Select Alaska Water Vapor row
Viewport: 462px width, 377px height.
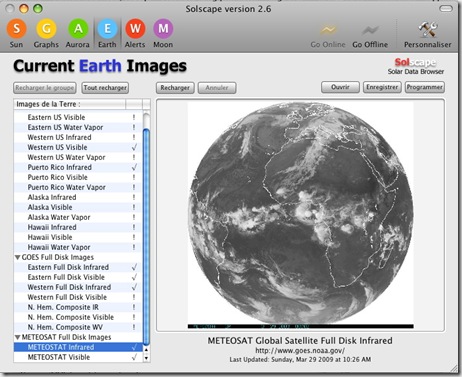point(78,217)
